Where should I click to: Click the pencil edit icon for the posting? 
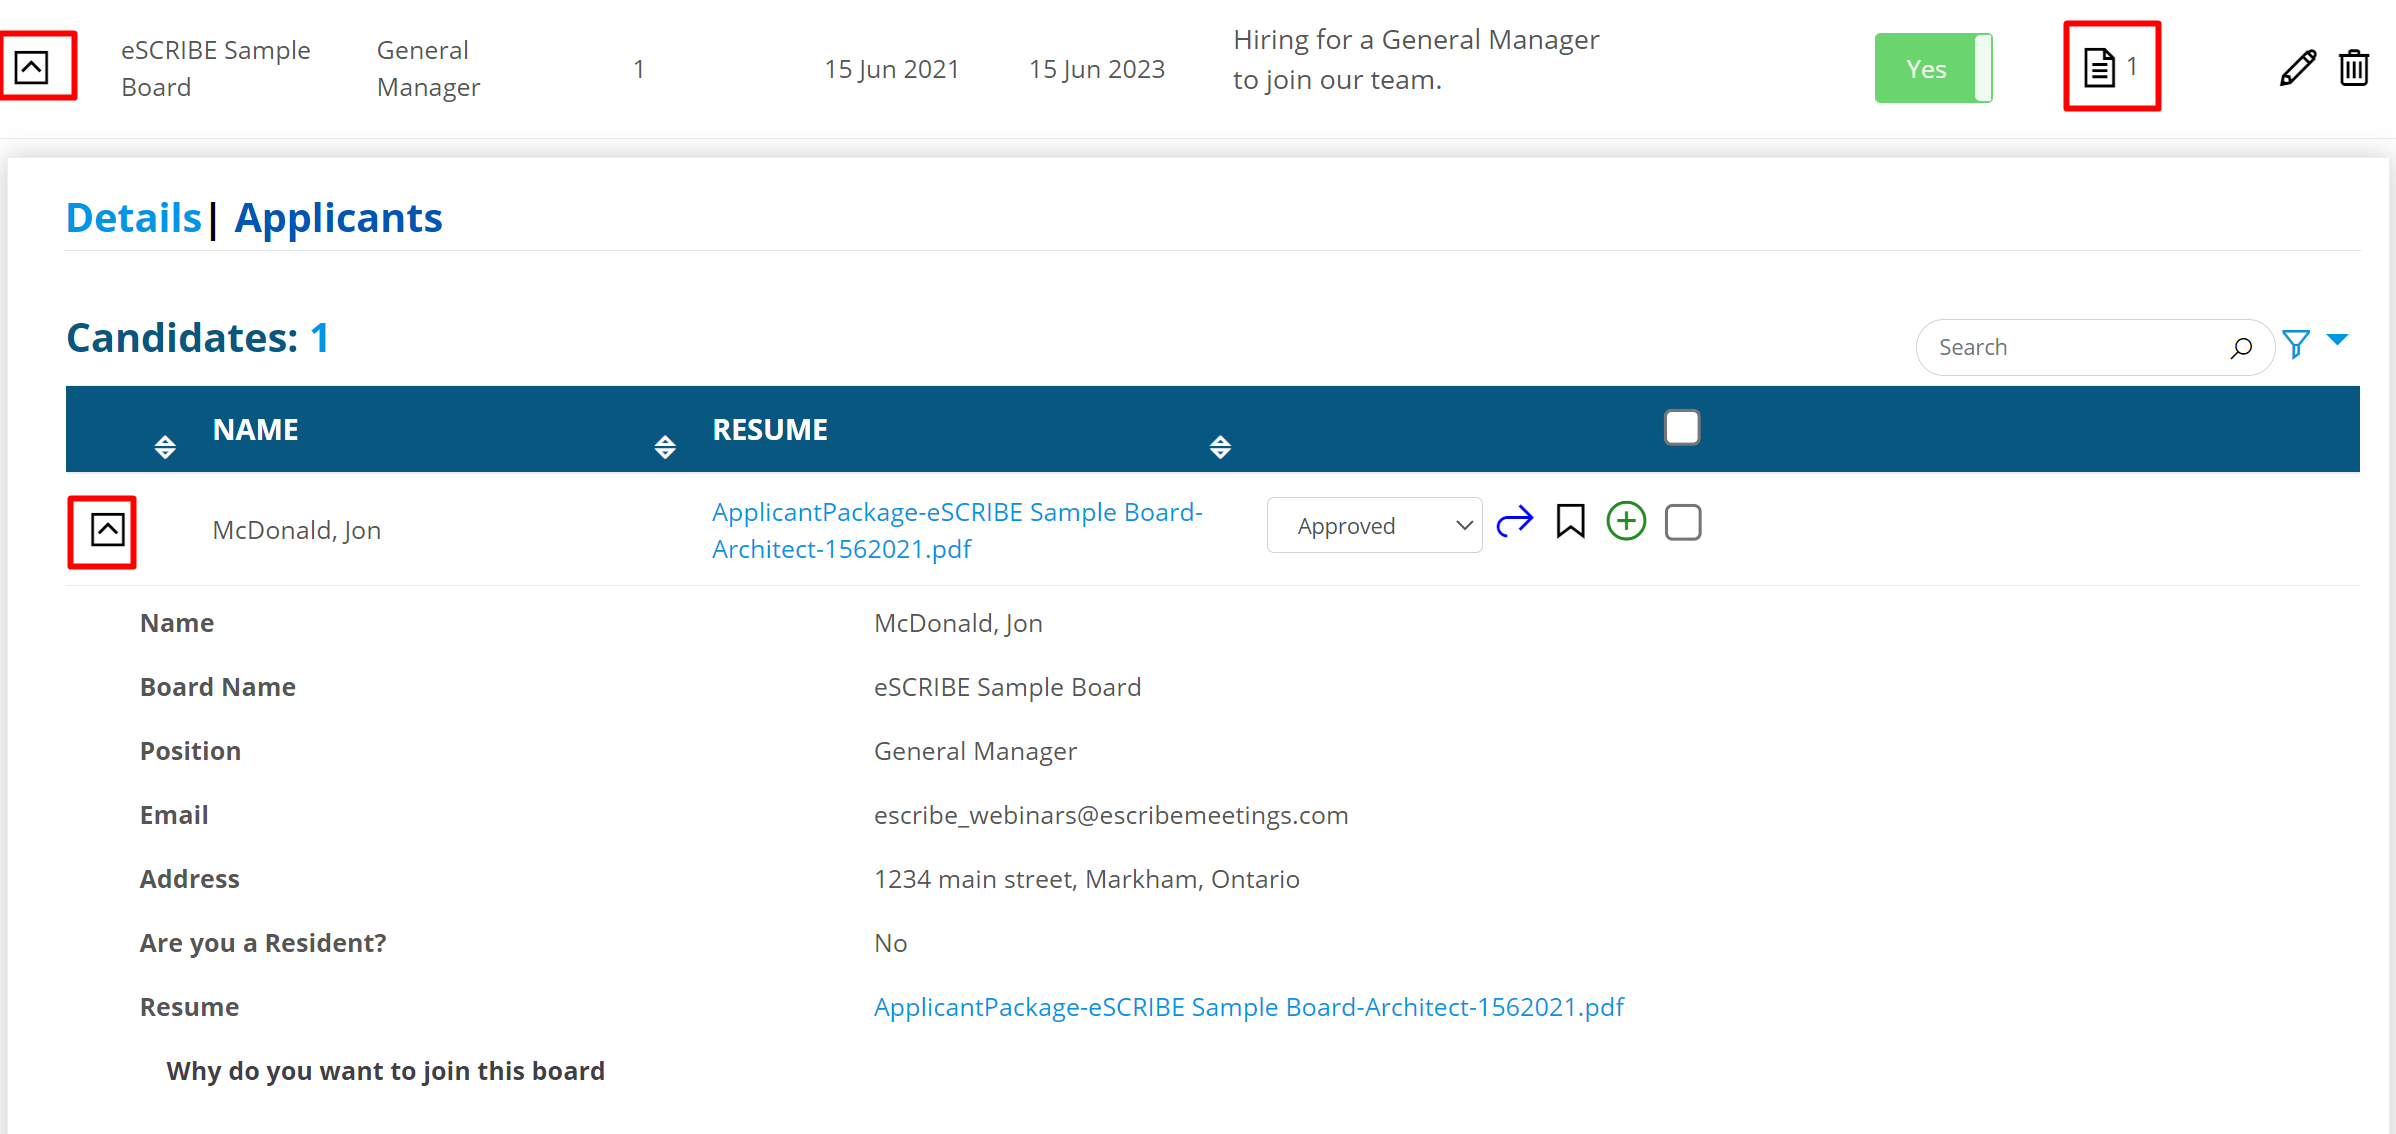[x=2297, y=68]
